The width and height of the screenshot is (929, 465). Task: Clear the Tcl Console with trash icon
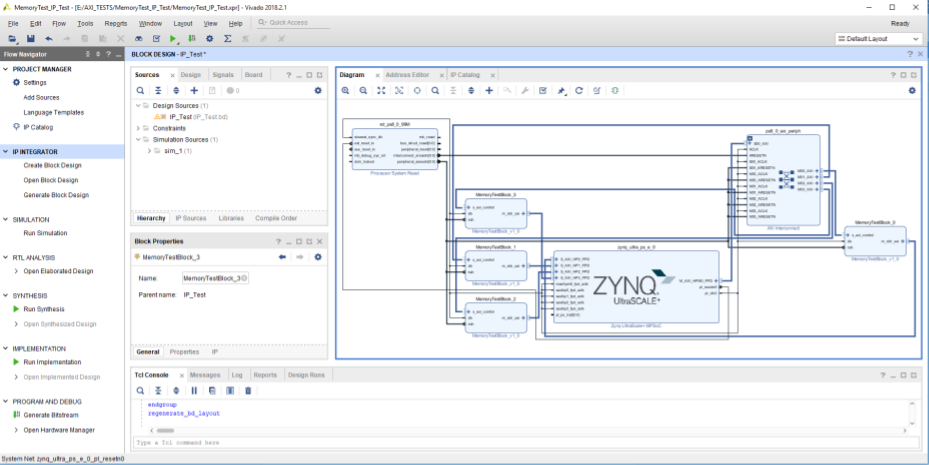coord(248,391)
